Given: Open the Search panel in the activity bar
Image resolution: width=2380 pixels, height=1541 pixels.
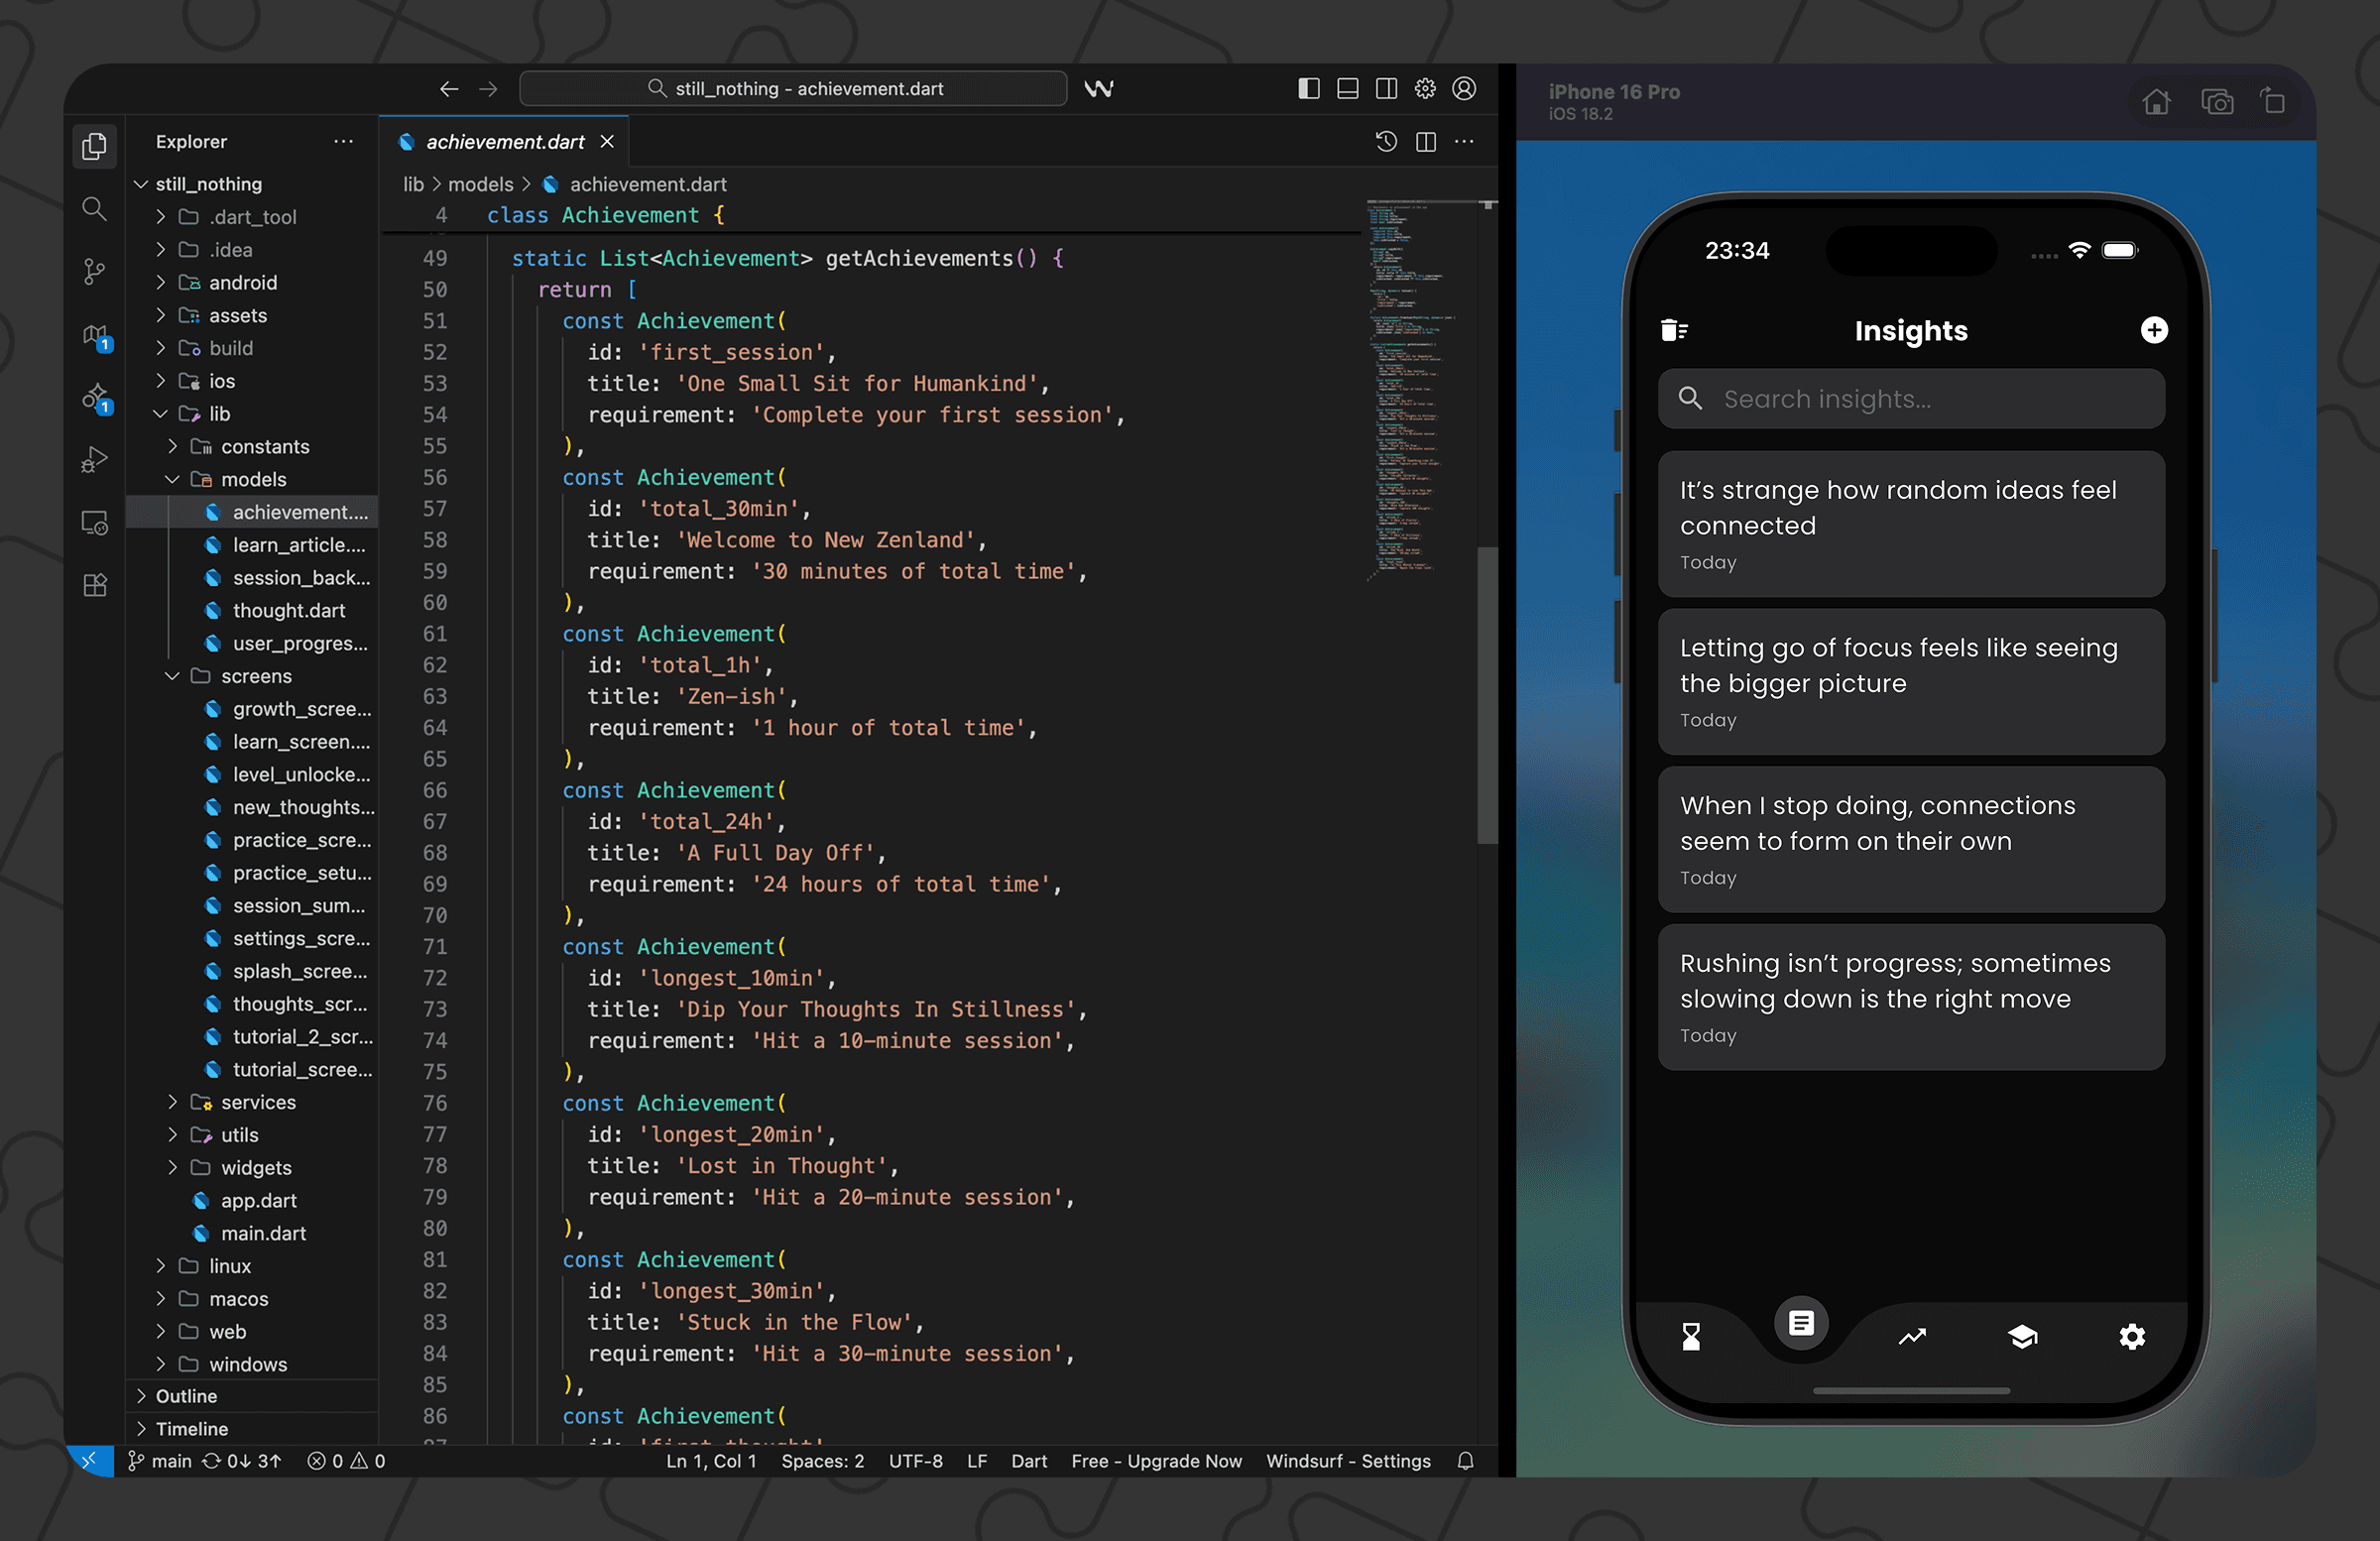Looking at the screenshot, I should [x=93, y=209].
